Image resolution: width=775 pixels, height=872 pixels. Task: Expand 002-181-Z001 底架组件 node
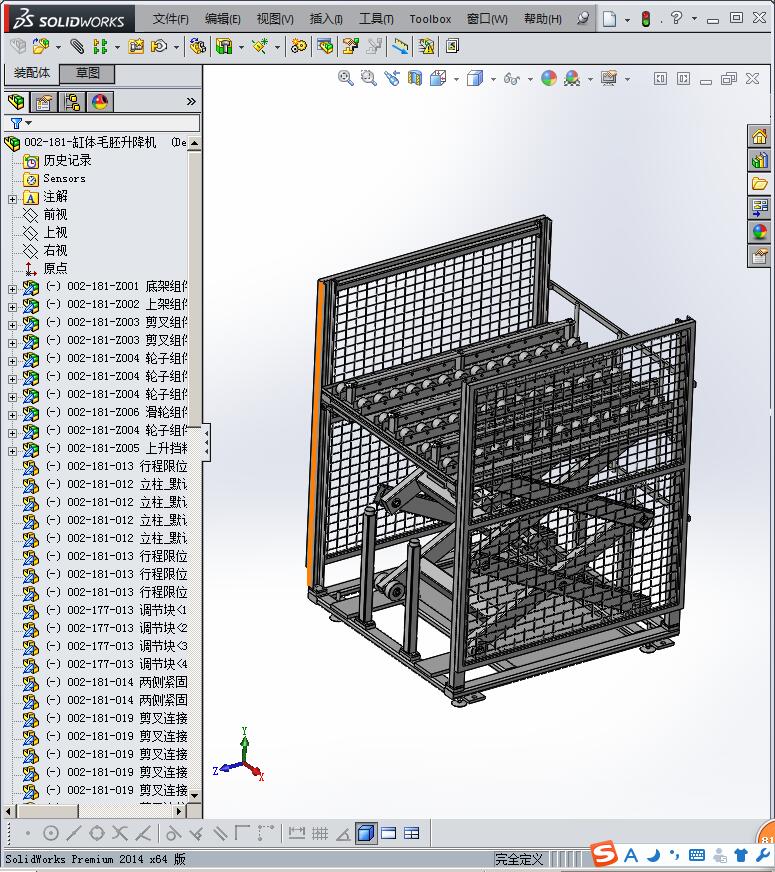pyautogui.click(x=12, y=289)
